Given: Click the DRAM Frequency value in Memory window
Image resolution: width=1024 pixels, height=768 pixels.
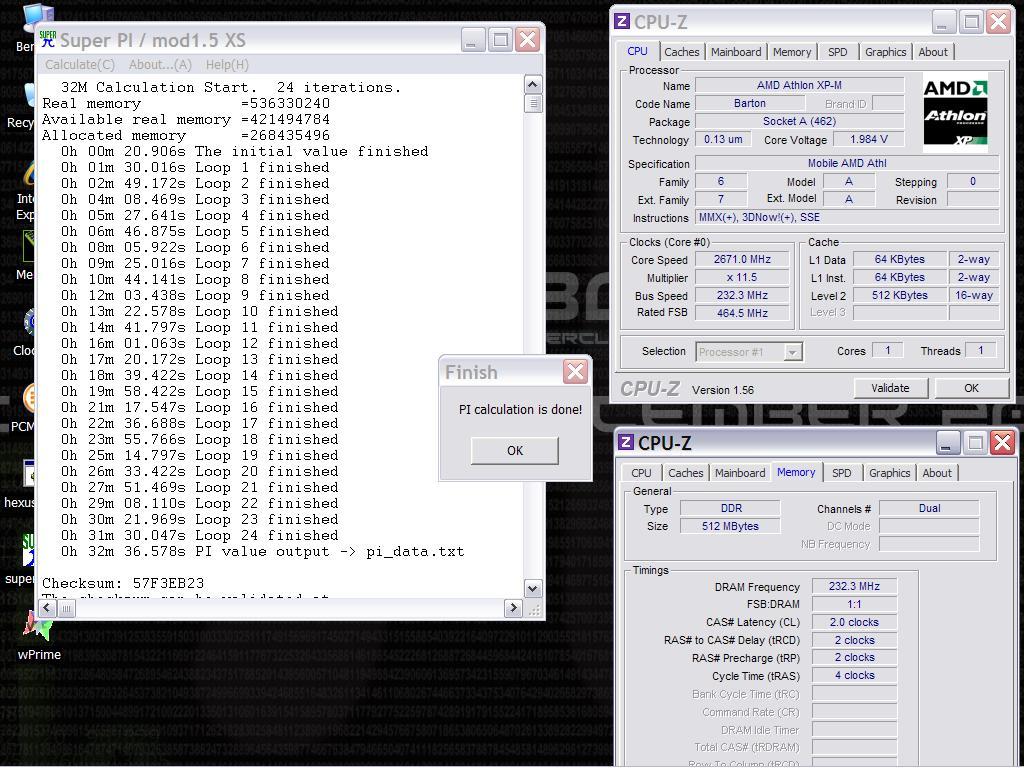Looking at the screenshot, I should (x=854, y=586).
